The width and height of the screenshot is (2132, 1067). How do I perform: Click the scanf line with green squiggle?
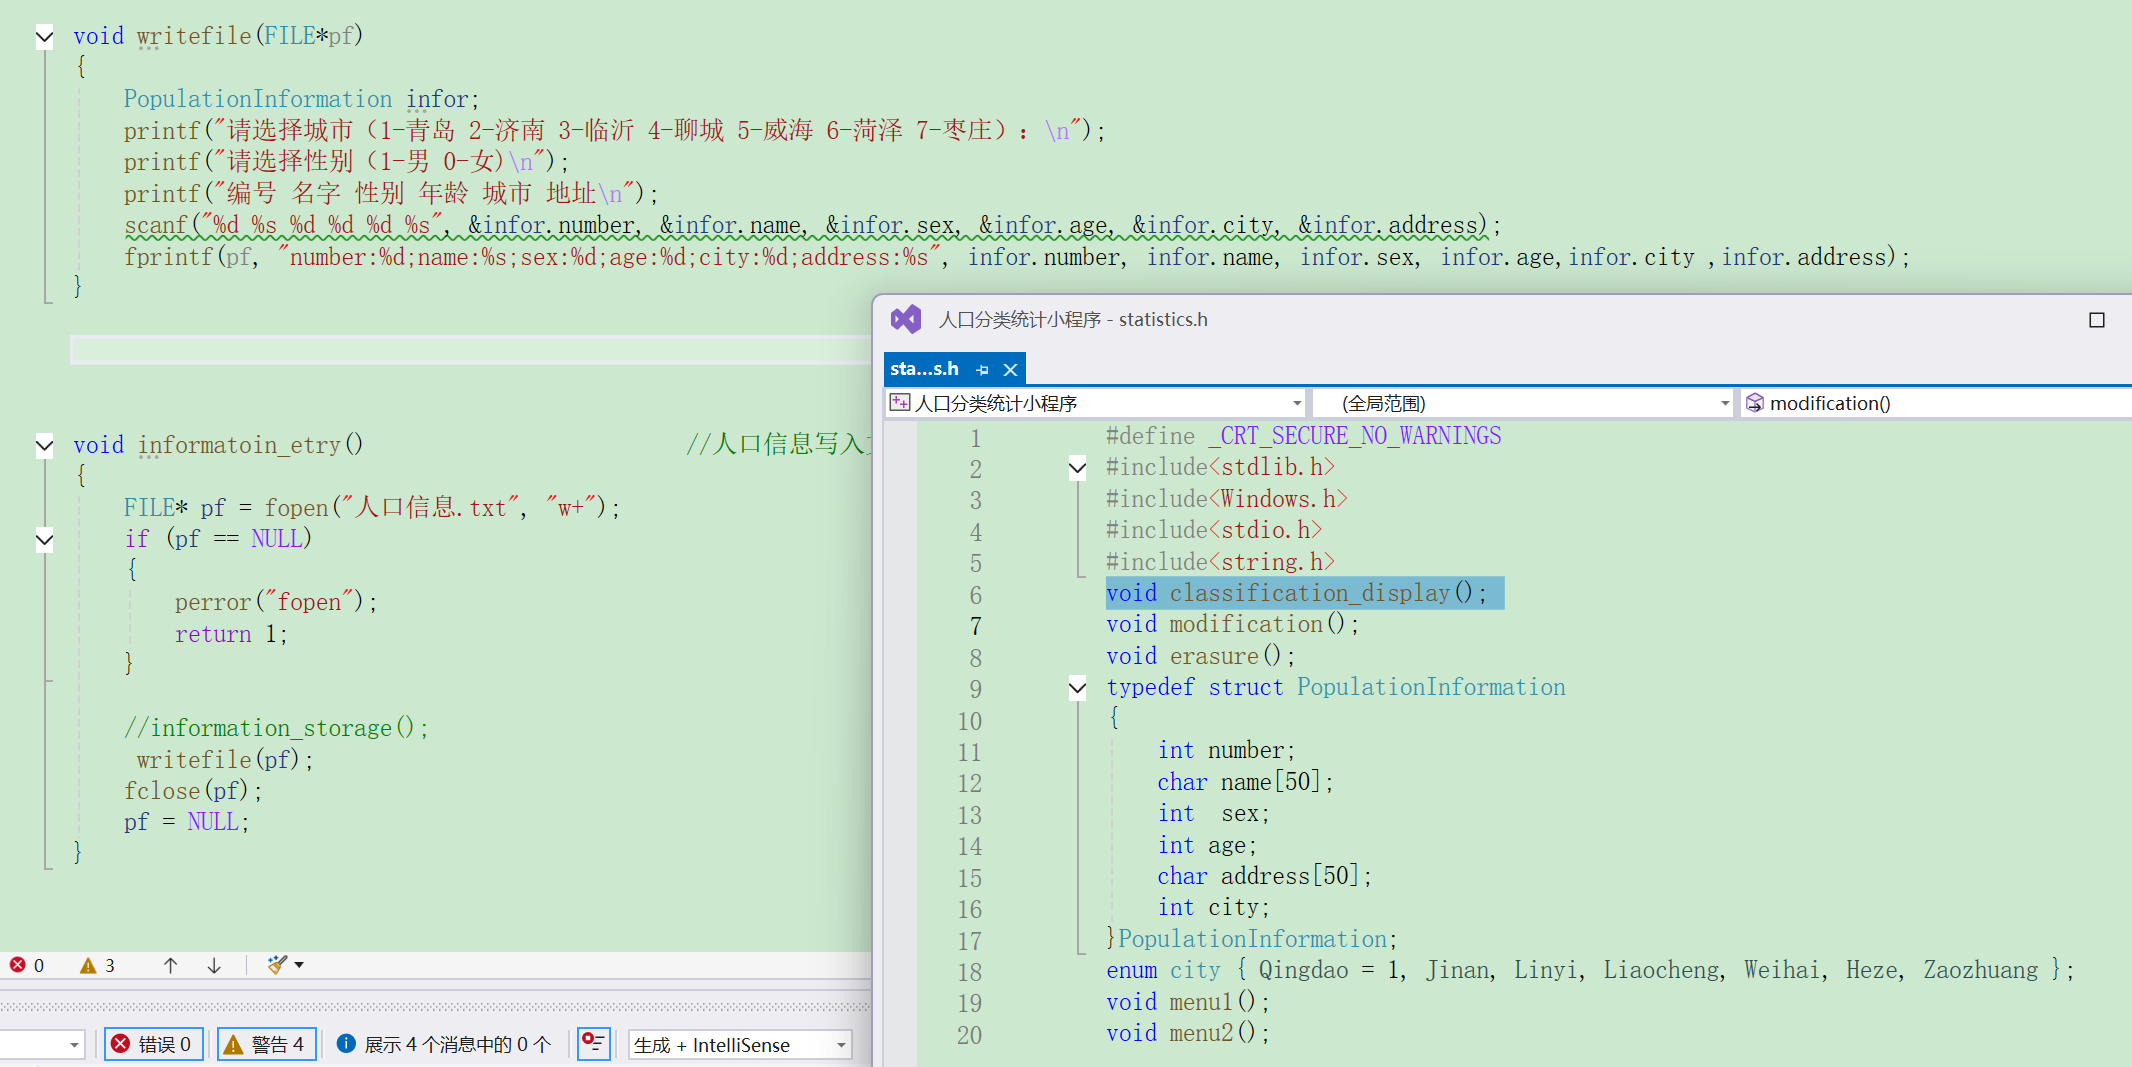click(812, 226)
